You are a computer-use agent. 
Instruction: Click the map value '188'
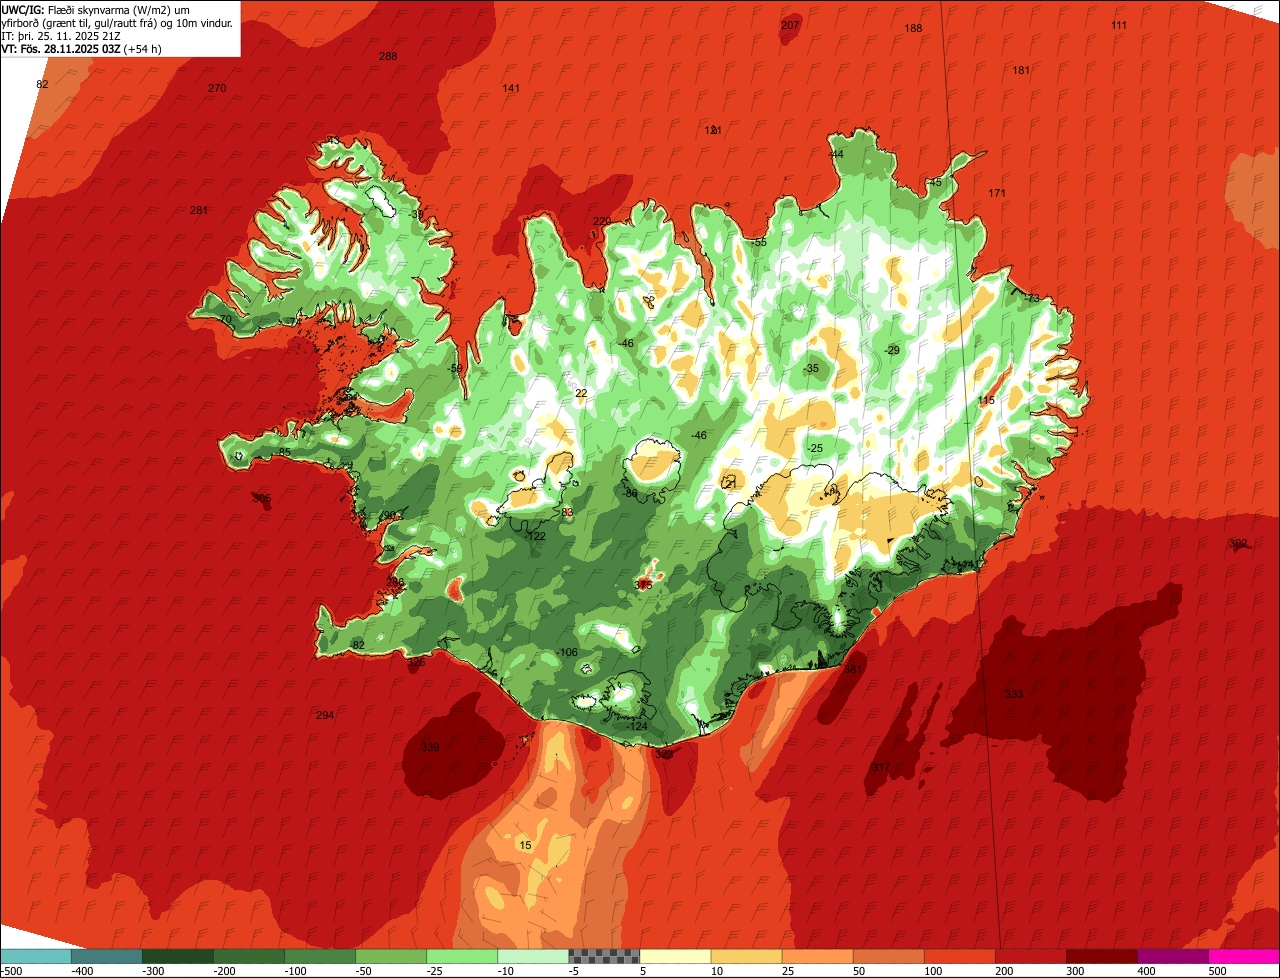tap(913, 28)
